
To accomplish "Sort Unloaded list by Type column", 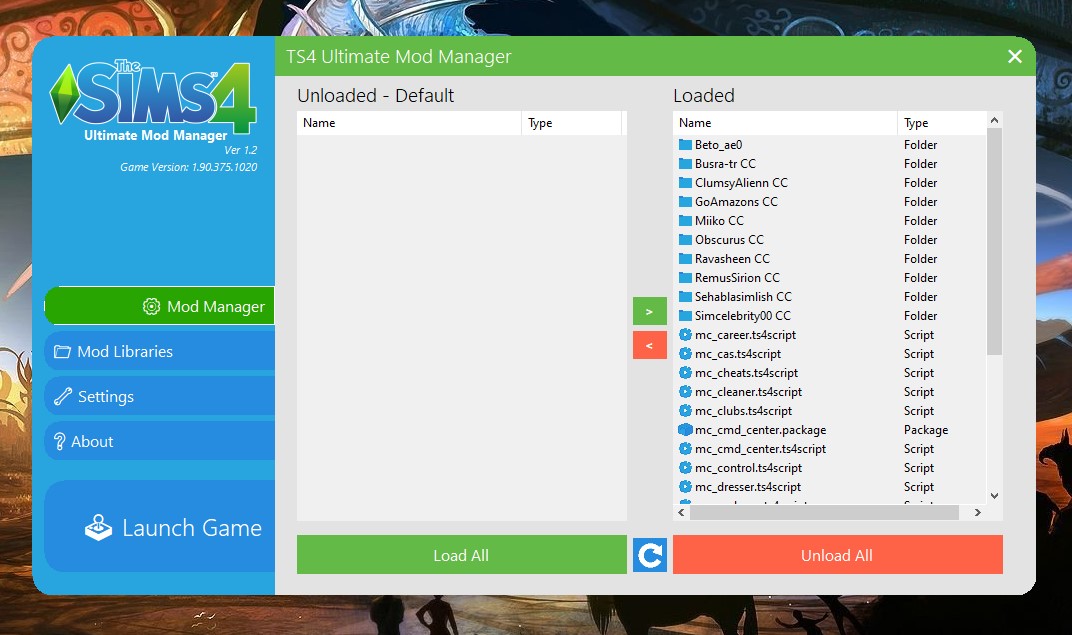I will pos(572,123).
